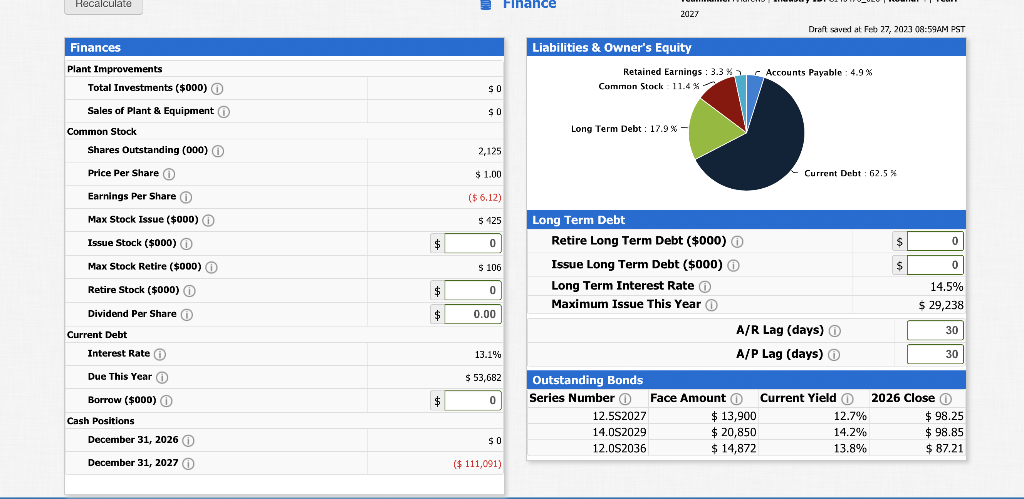
Task: Show info for December 31, 2027 cash
Action: pos(188,464)
